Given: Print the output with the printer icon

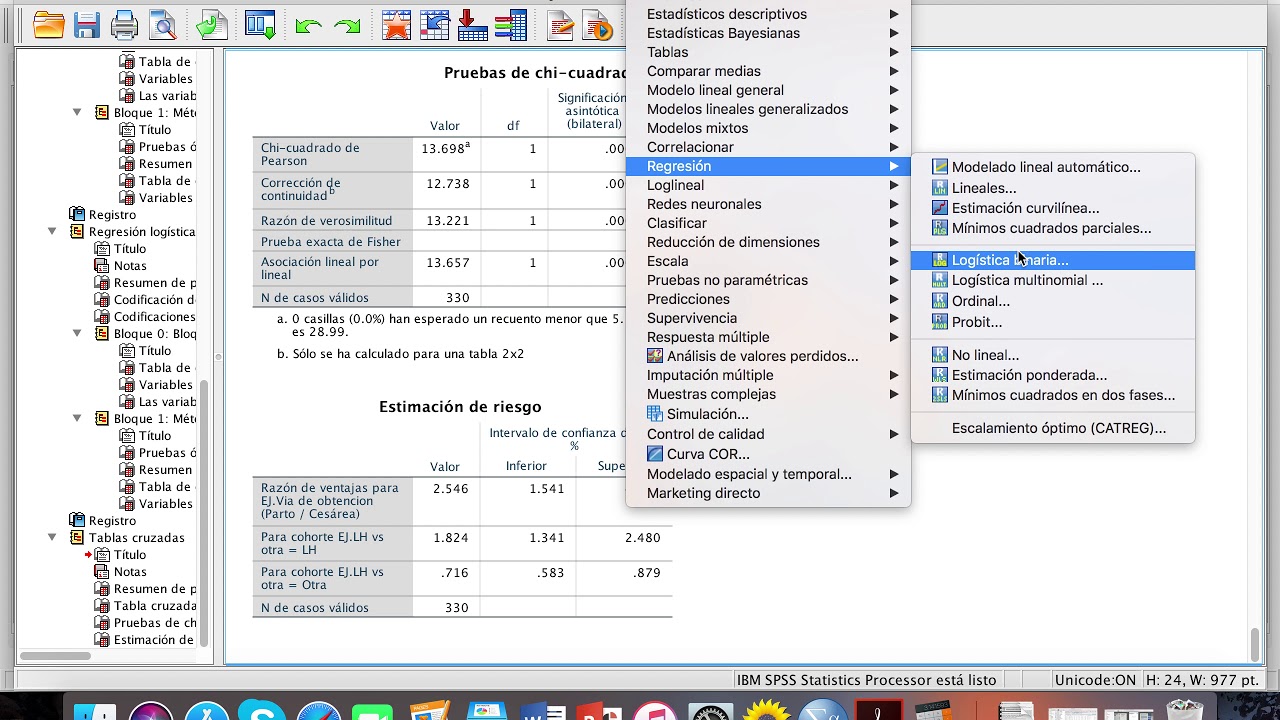Looking at the screenshot, I should coord(125,25).
